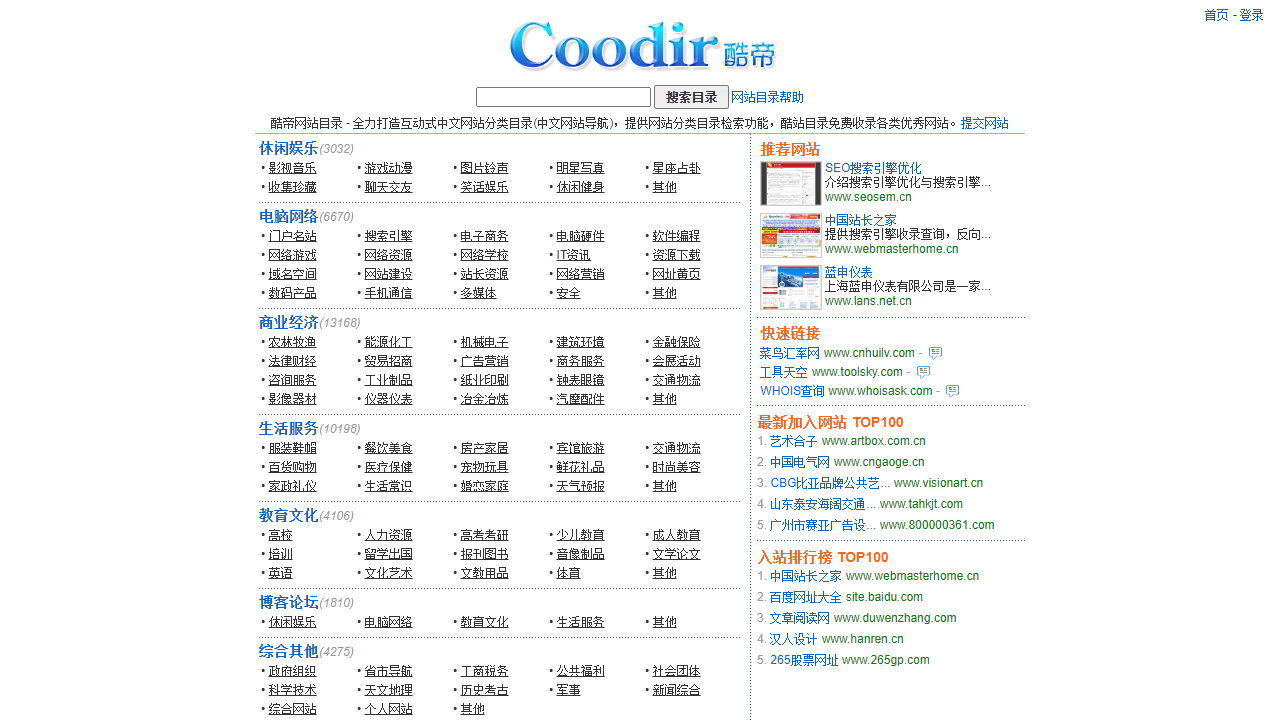Open the 汉人设计 ranking entry

[x=793, y=639]
